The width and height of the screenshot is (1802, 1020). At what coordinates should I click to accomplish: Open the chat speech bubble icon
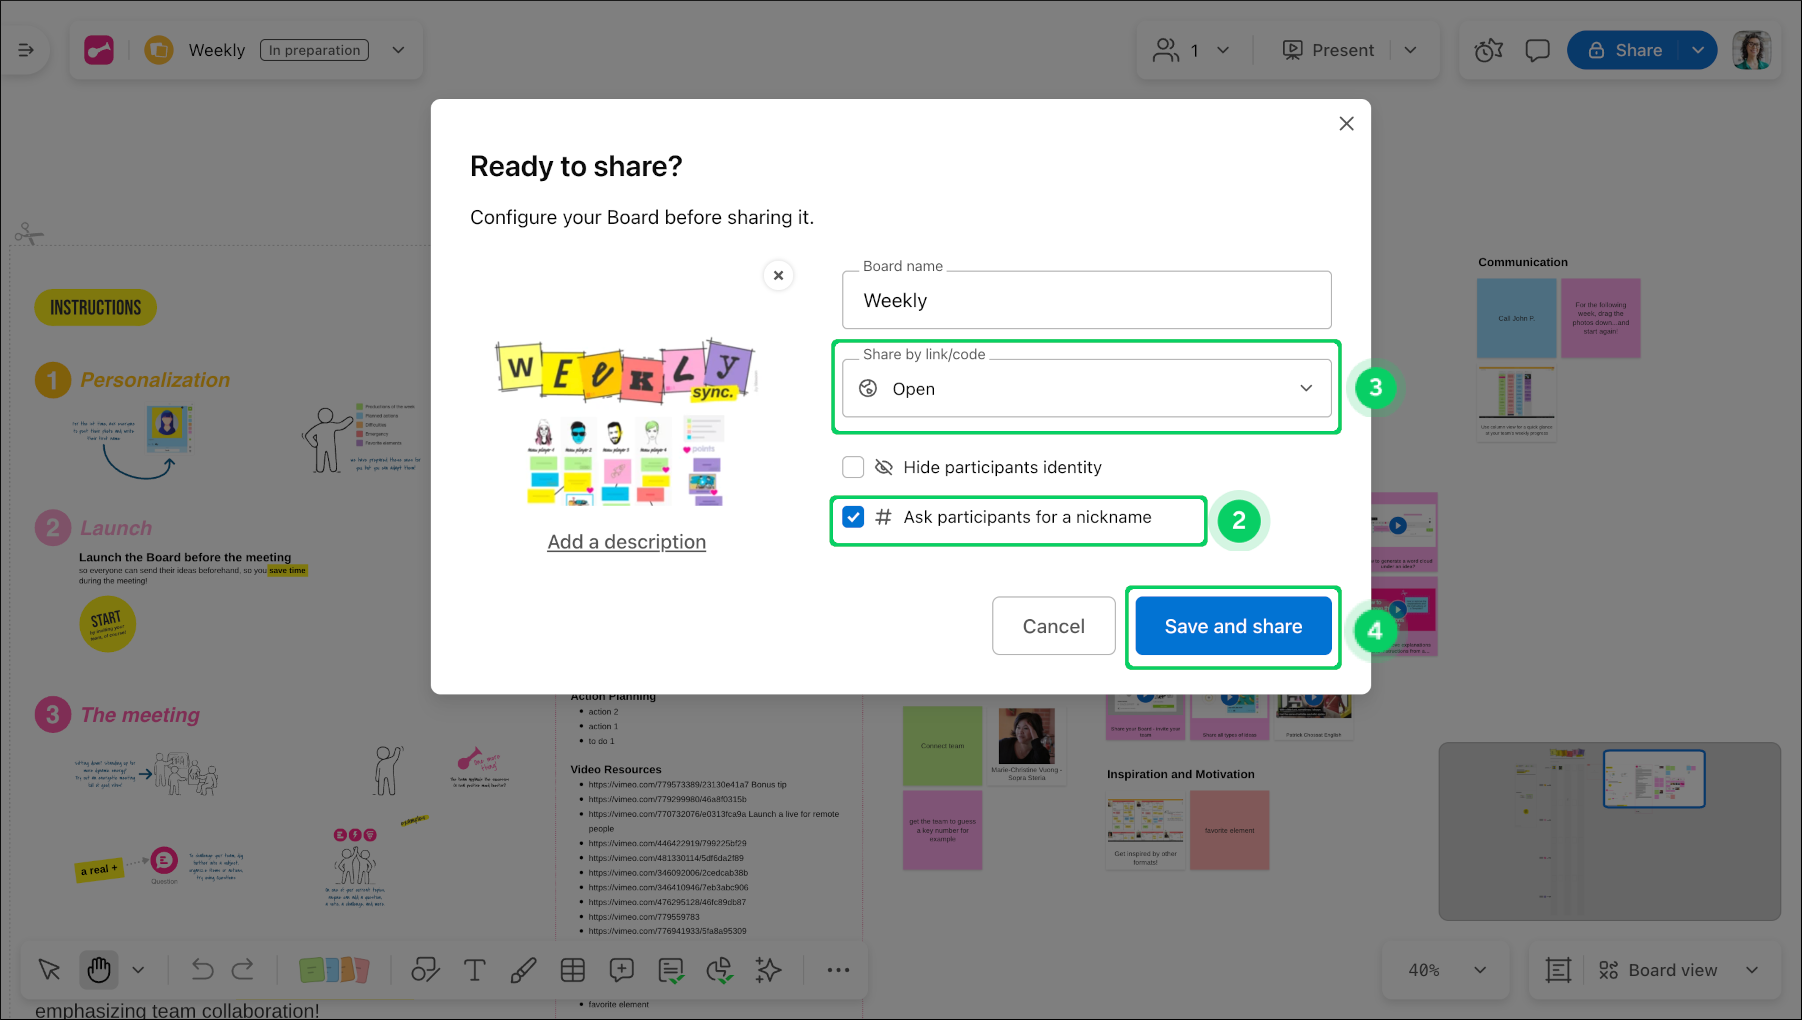click(x=1537, y=50)
